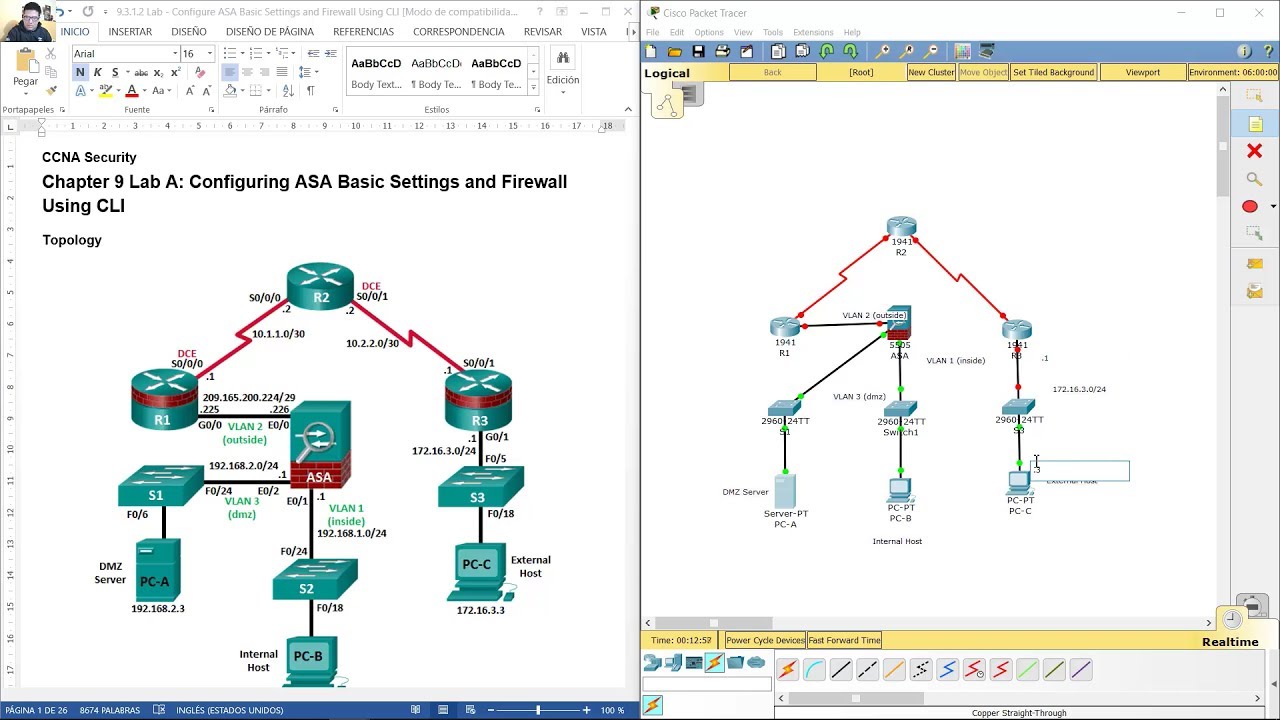Toggle align left in Word

tap(230, 72)
